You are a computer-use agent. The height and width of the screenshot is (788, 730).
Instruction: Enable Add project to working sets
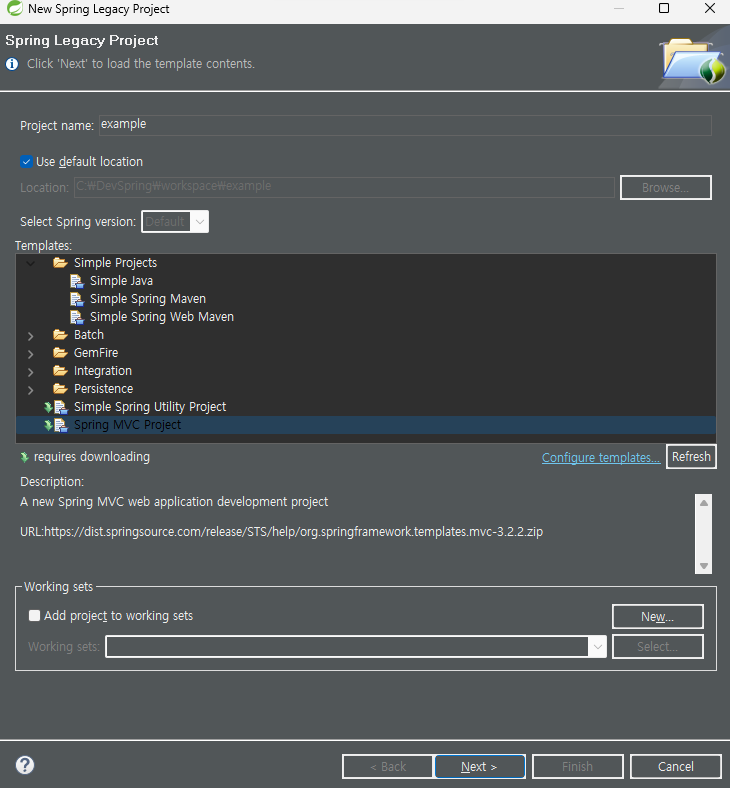(x=34, y=616)
